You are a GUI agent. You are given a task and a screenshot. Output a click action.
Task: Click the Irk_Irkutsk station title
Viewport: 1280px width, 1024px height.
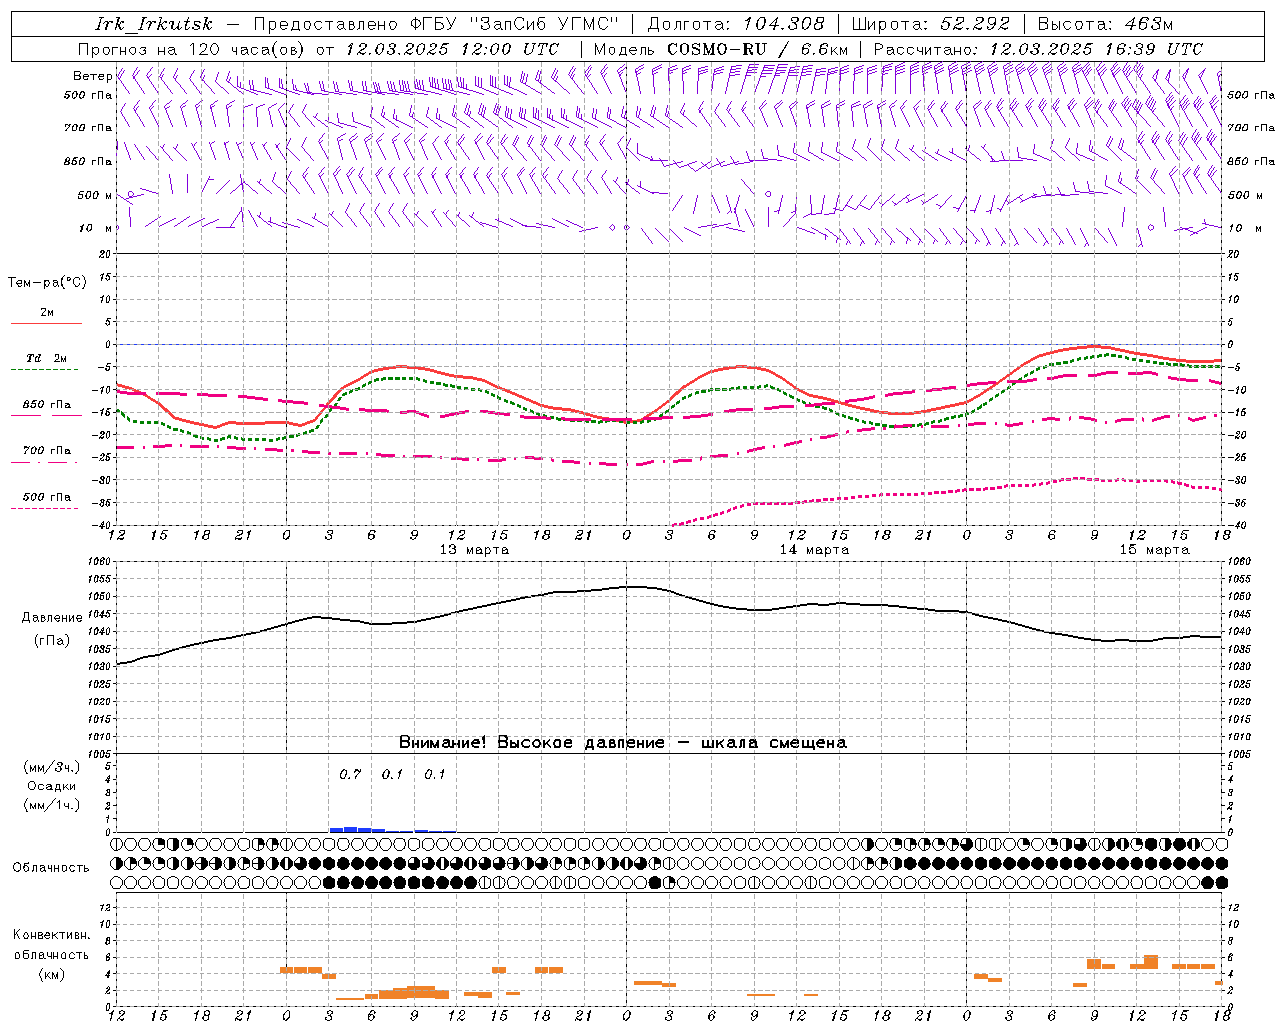pyautogui.click(x=154, y=24)
